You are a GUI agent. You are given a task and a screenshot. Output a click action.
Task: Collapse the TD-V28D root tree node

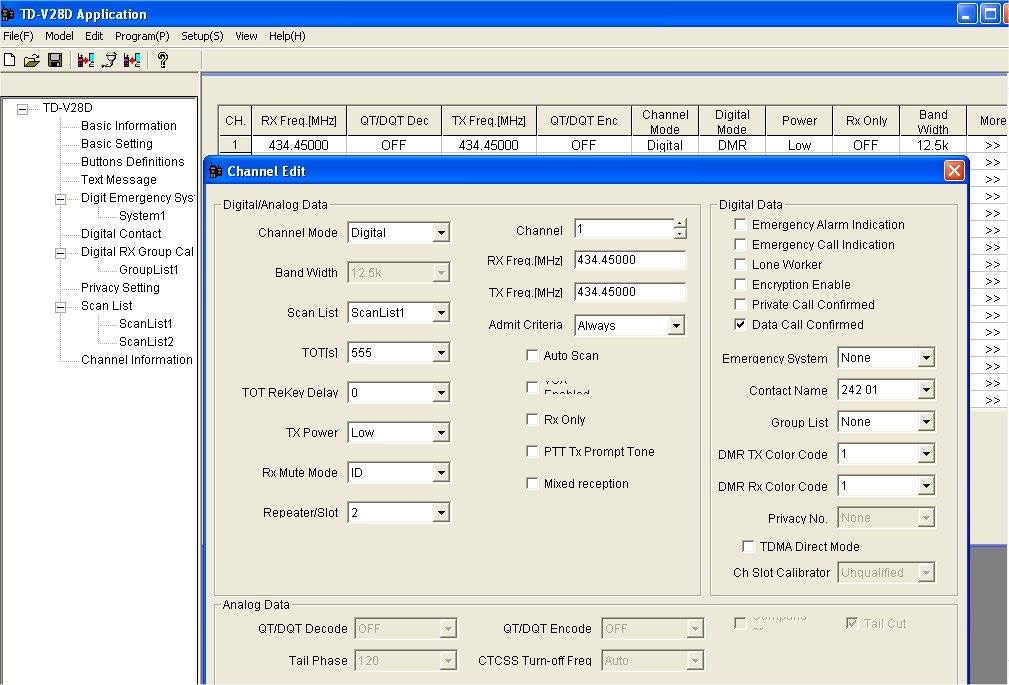pos(23,108)
